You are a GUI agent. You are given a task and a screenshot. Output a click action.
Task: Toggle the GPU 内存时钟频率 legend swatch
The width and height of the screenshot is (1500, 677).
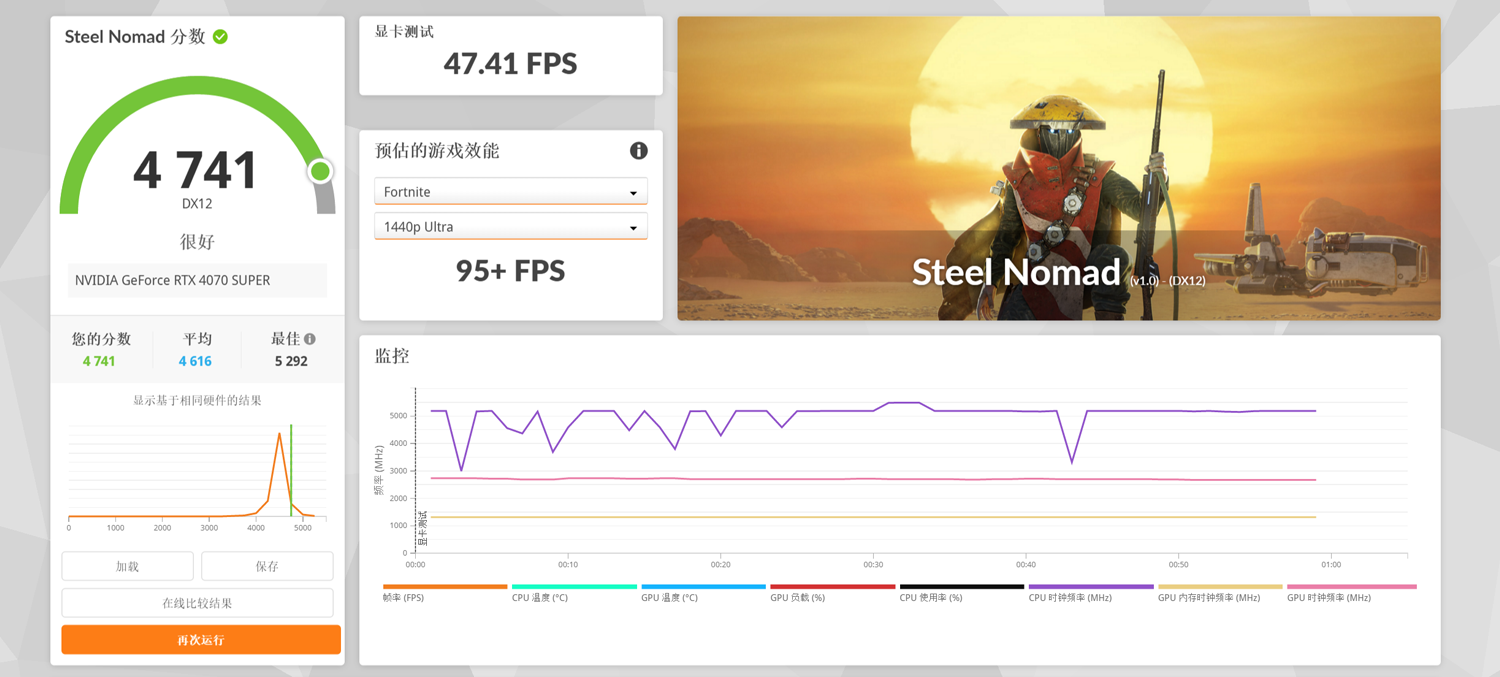tap(1220, 587)
